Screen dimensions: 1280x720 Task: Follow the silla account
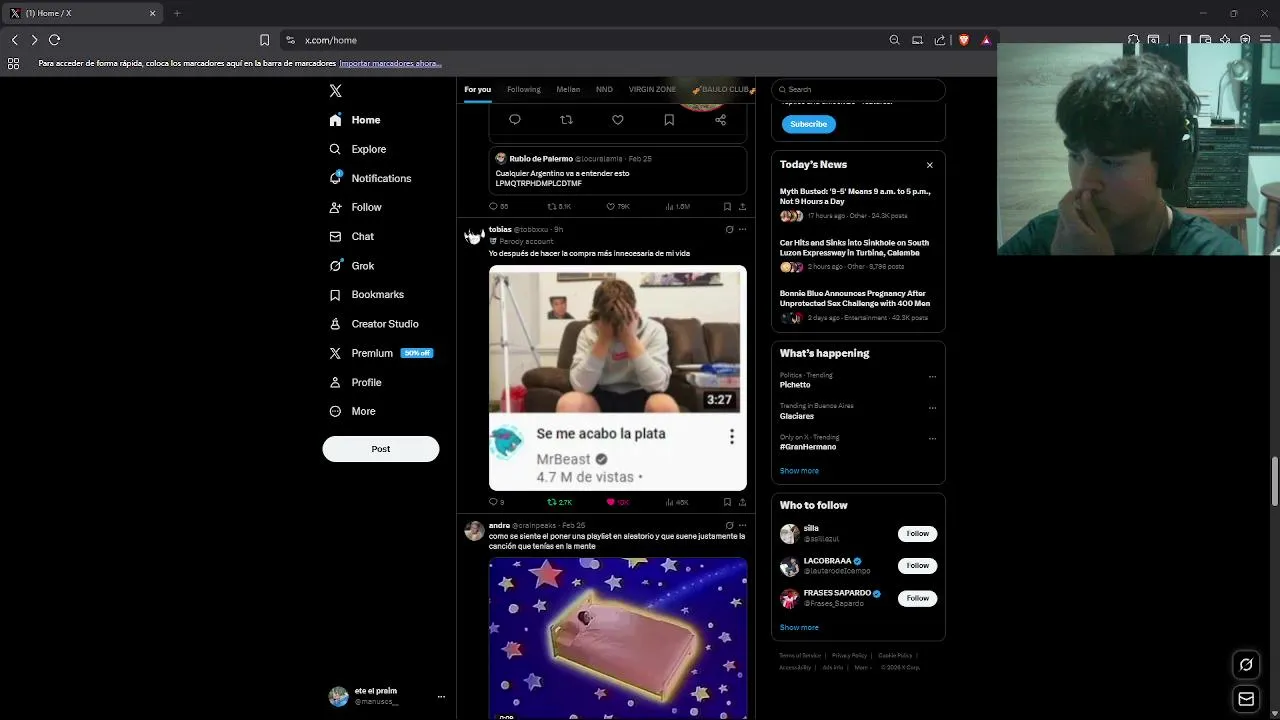[x=917, y=534]
